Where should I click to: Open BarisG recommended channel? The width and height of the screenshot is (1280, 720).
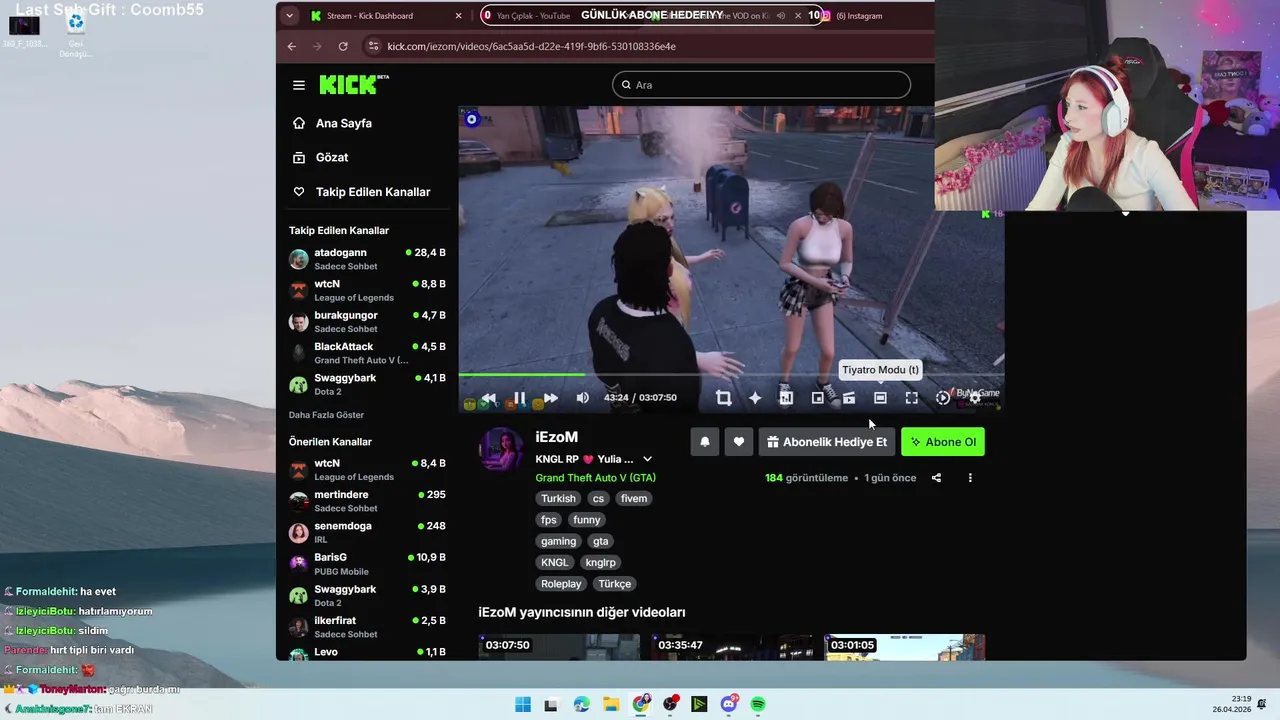click(367, 564)
